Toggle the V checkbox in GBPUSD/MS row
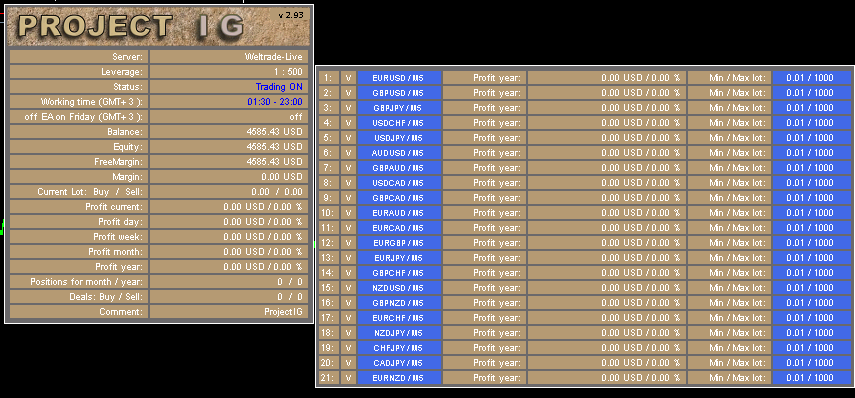Screen dimensions: 855x398 click(348, 93)
